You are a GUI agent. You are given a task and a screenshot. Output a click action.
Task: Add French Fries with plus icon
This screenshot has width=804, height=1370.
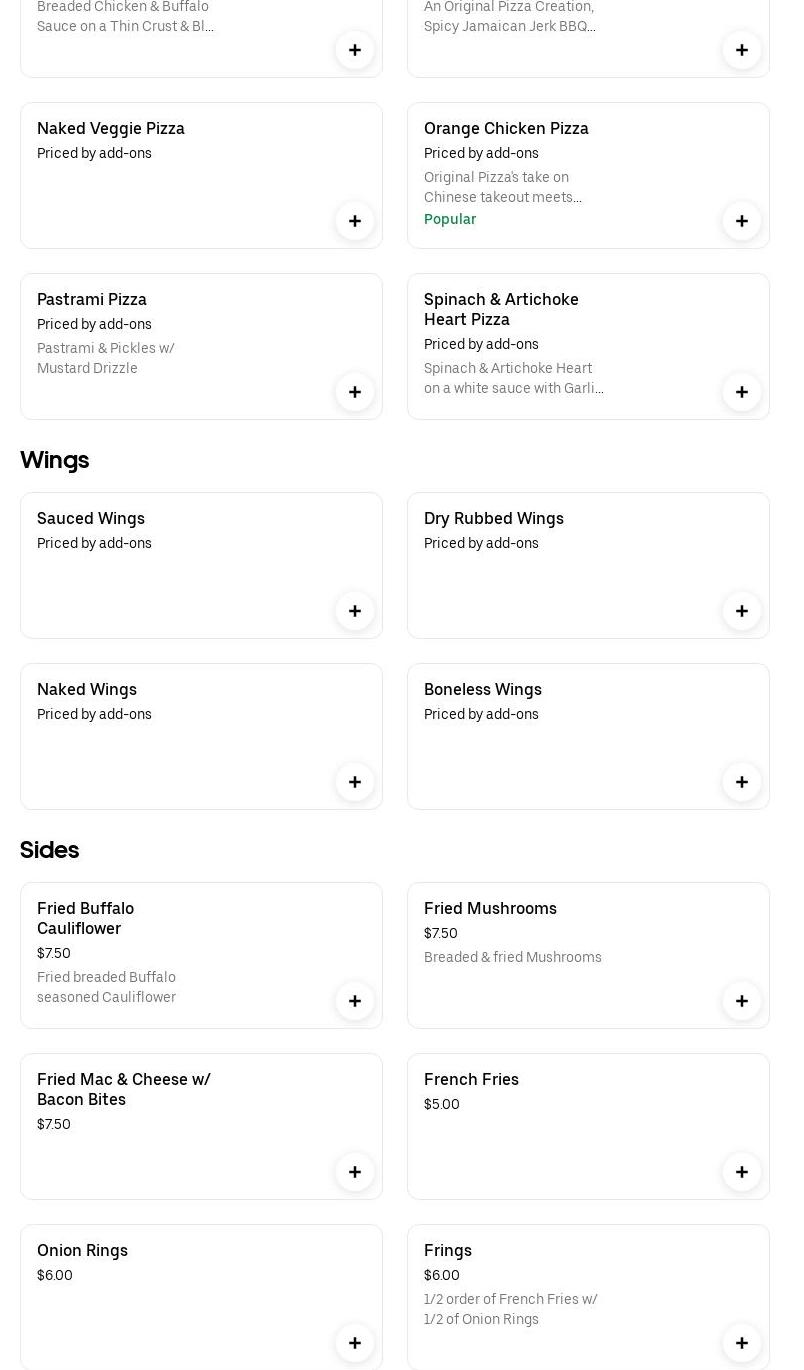tap(742, 1172)
